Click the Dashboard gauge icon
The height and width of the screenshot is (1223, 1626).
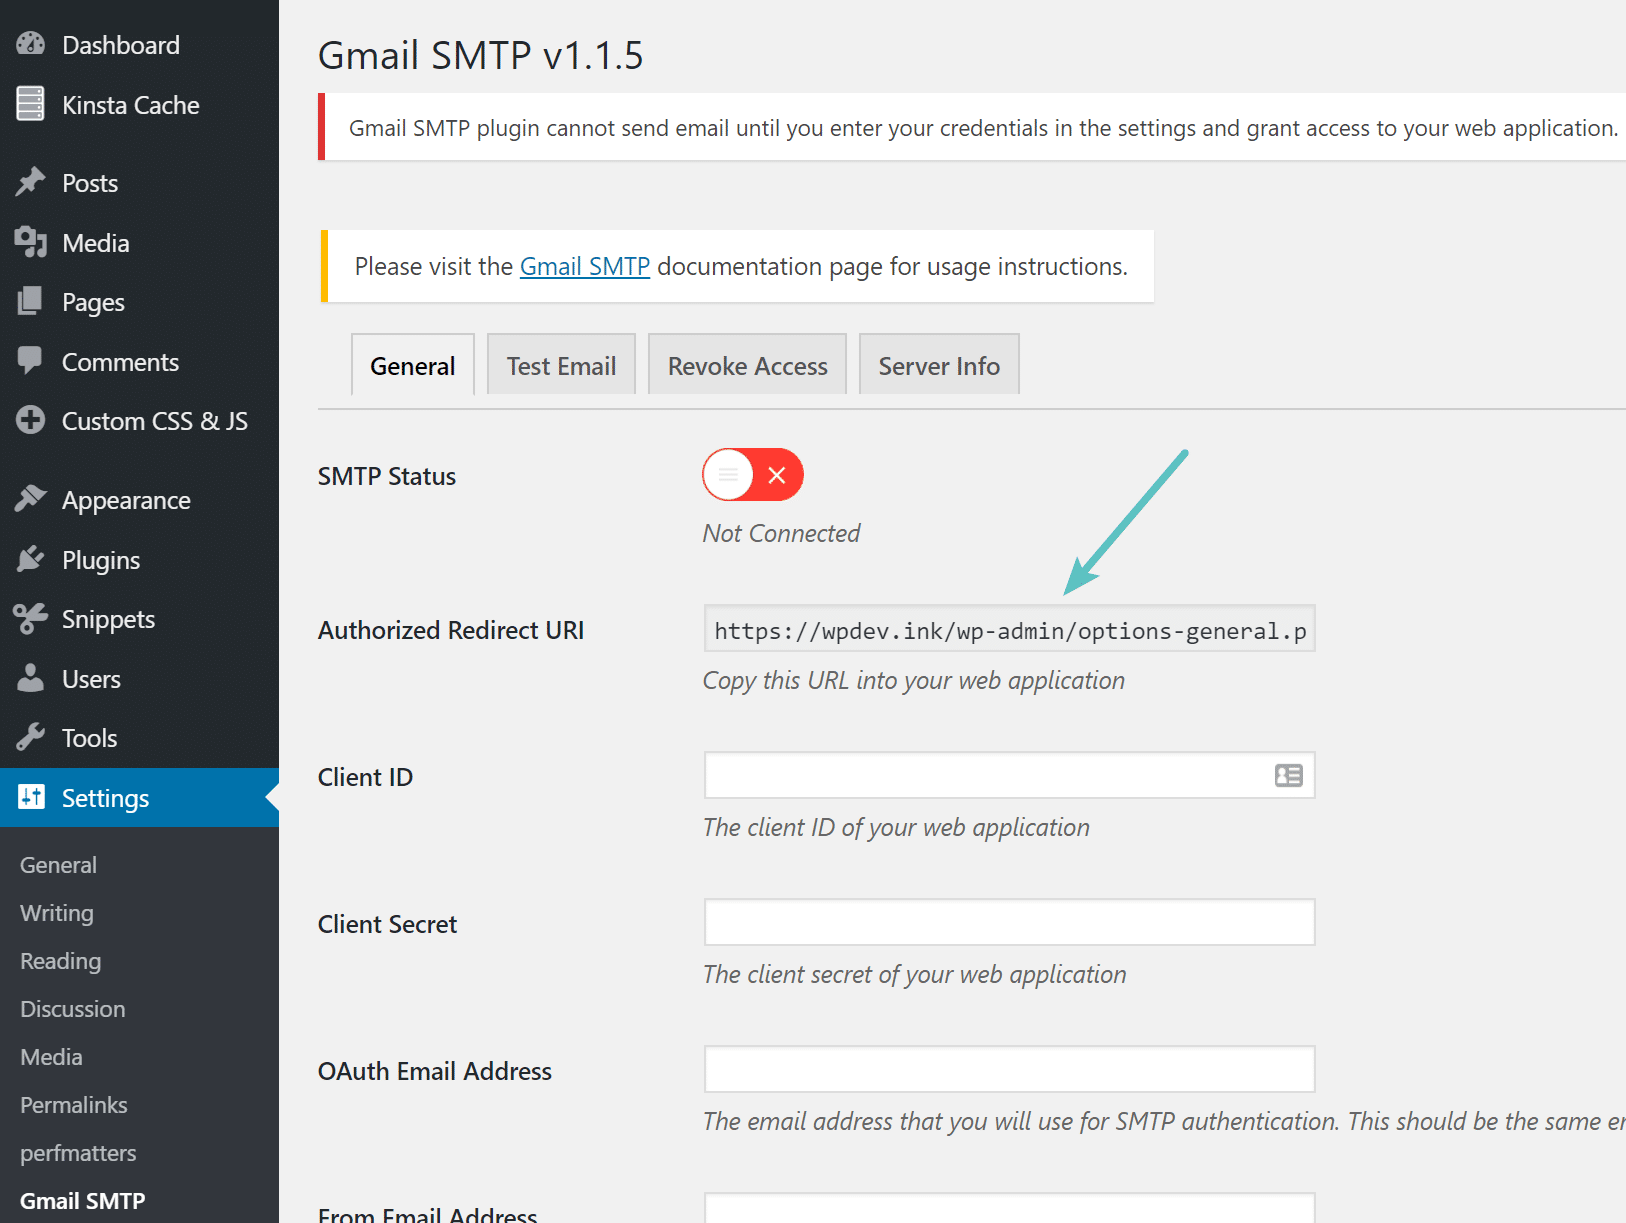coord(31,44)
